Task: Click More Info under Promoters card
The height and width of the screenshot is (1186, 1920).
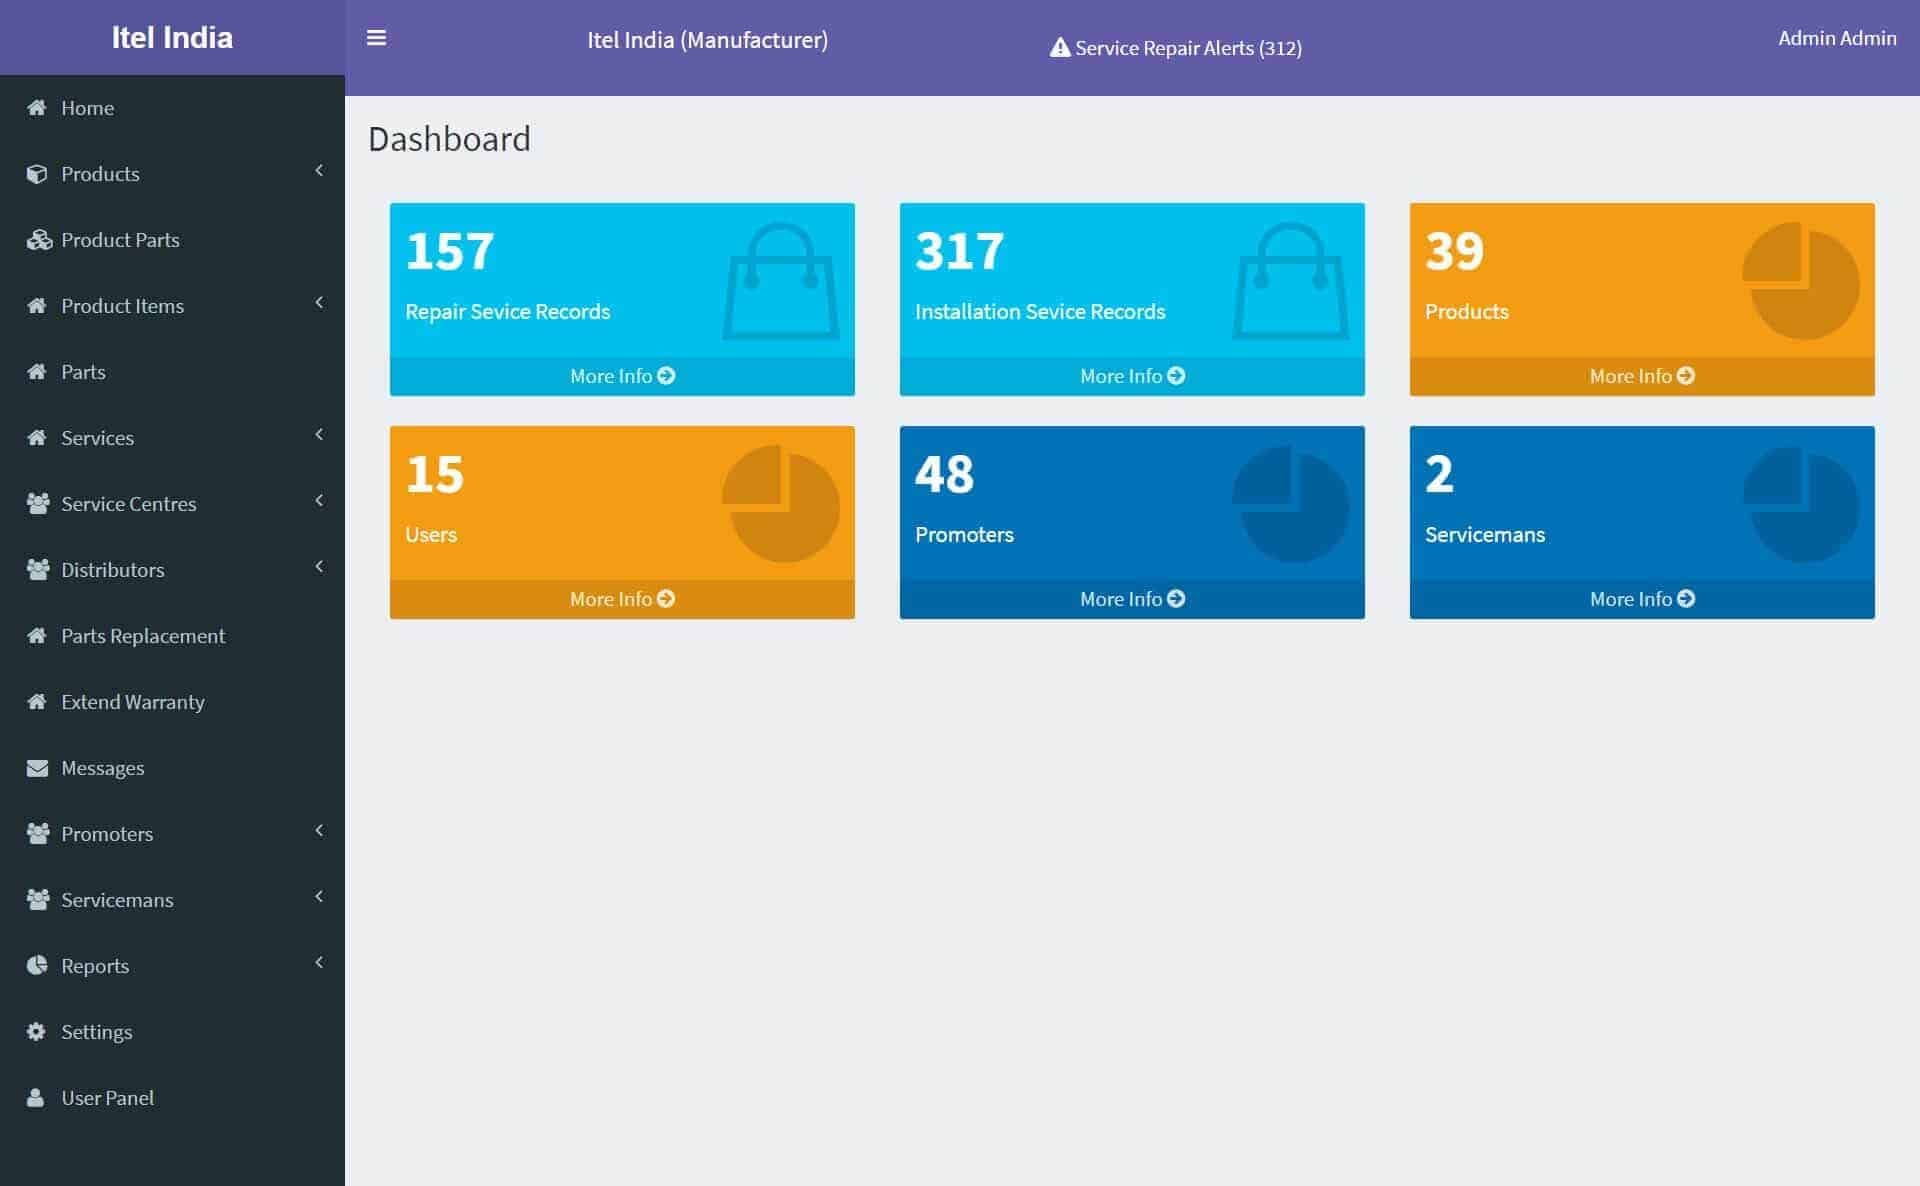Action: (1131, 599)
